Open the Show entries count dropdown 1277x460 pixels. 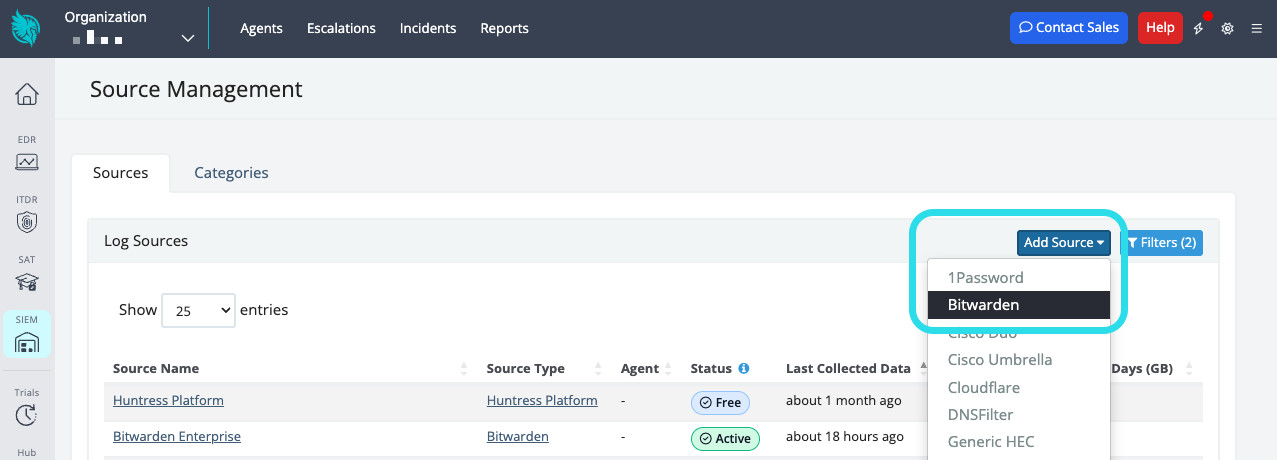[x=198, y=310]
